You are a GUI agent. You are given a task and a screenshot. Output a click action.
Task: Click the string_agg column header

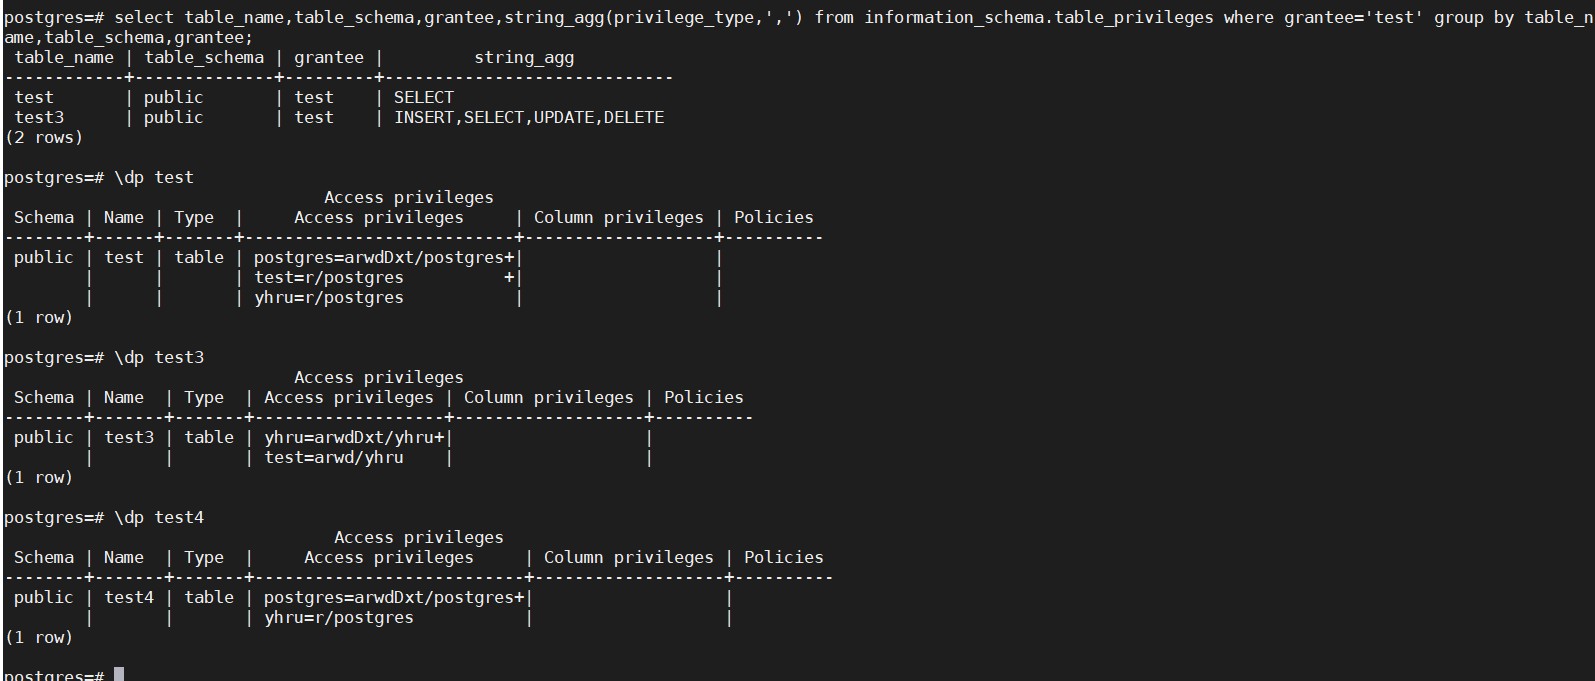[524, 57]
